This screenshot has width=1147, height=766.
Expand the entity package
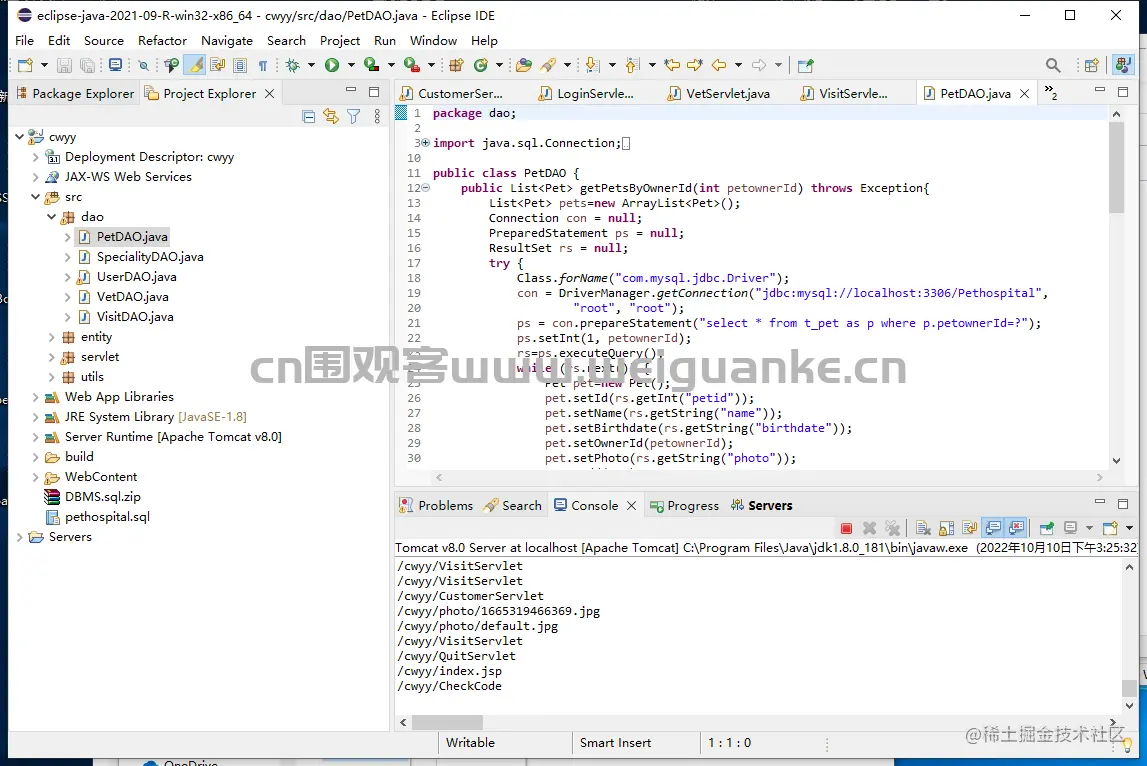click(x=51, y=337)
